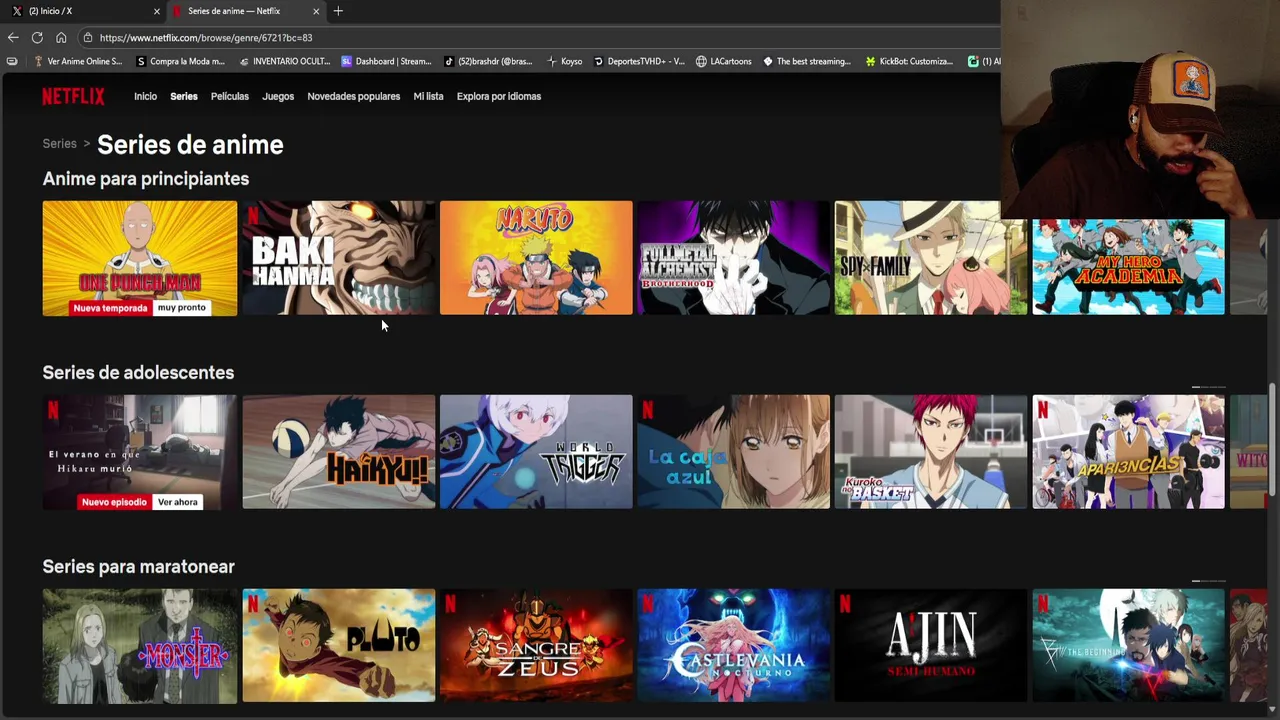Click the page vertical scrollbar thumb

coord(1272,438)
